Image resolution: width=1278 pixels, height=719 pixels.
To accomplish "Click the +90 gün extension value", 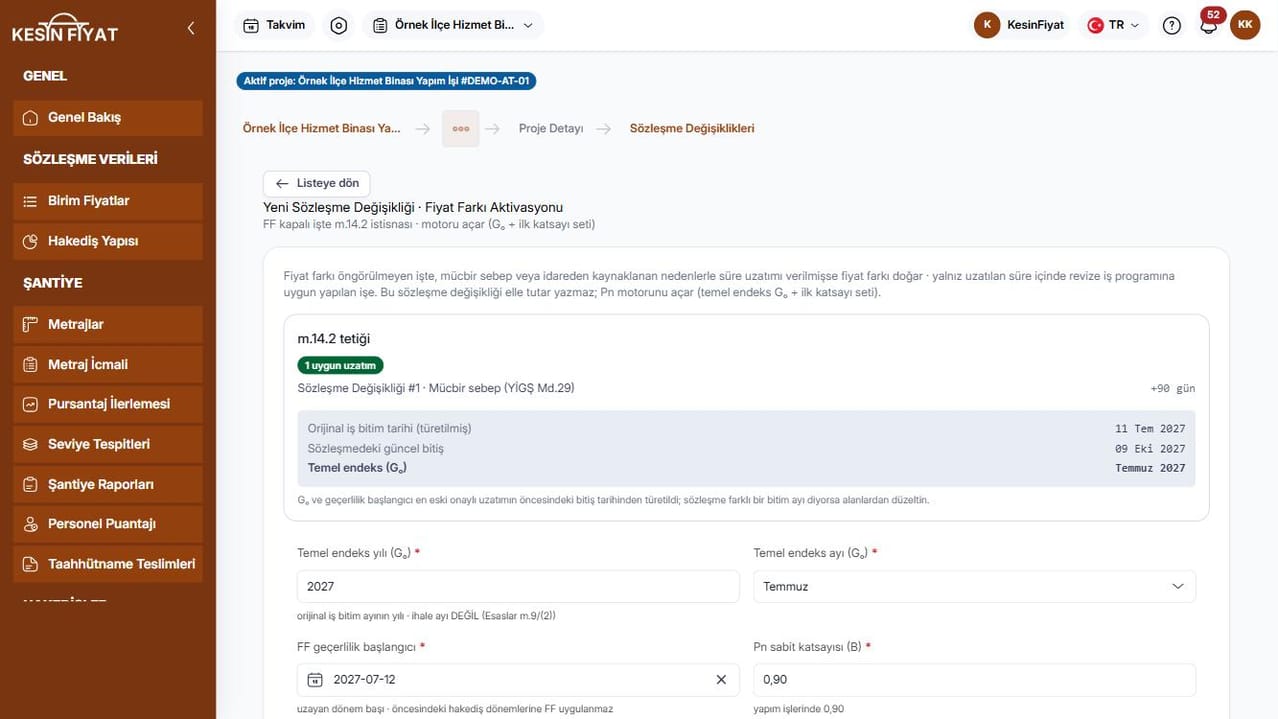I will click(x=1172, y=389).
